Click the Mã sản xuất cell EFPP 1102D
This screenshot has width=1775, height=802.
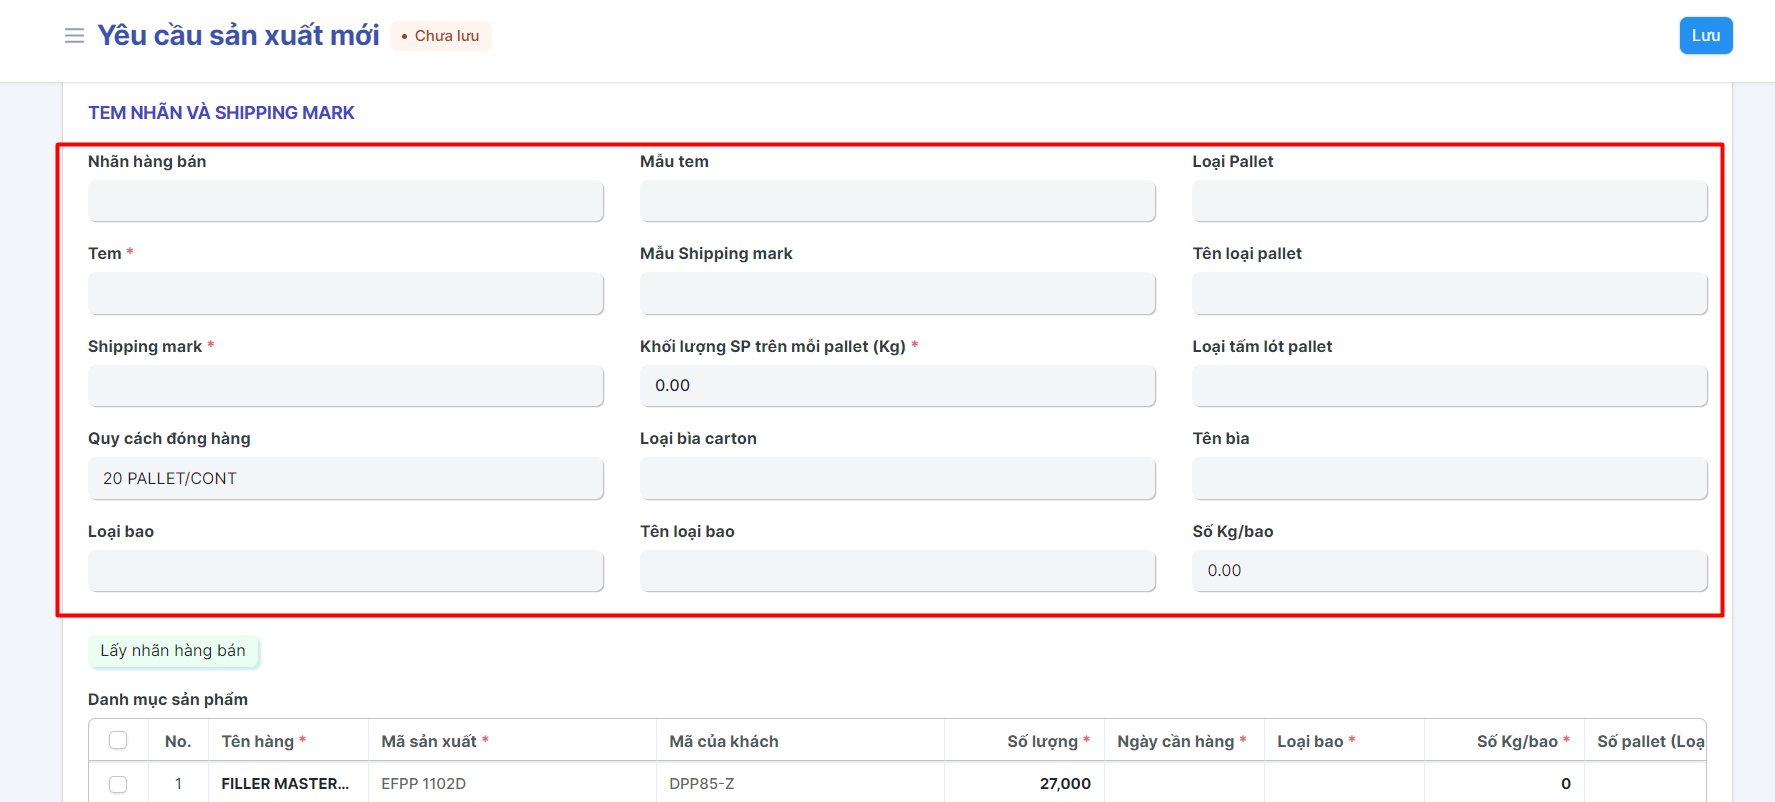511,784
